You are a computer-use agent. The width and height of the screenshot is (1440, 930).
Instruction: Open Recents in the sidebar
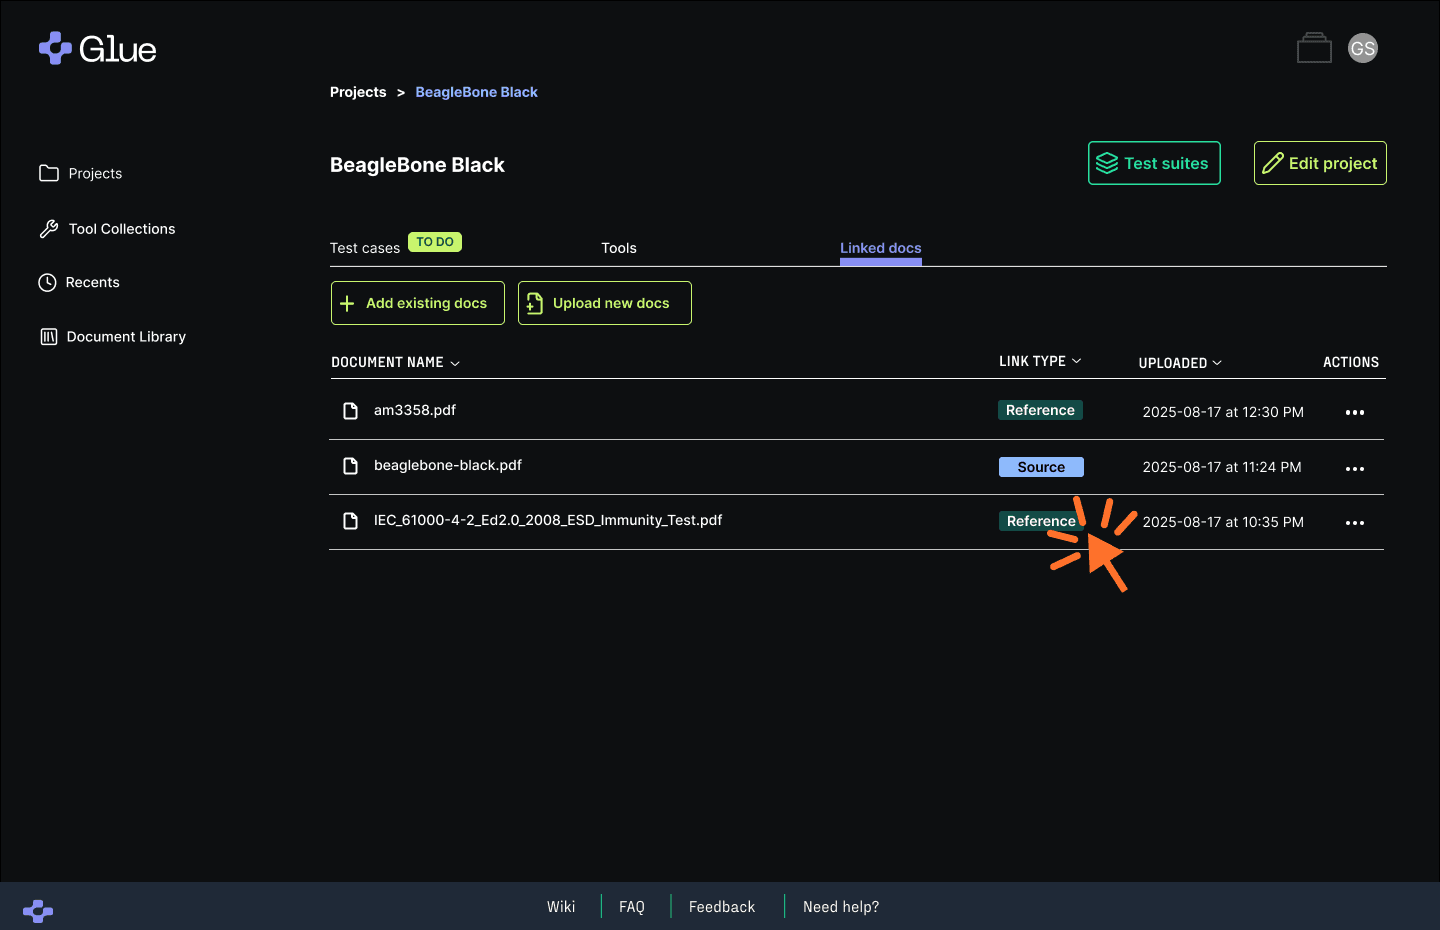(x=79, y=283)
